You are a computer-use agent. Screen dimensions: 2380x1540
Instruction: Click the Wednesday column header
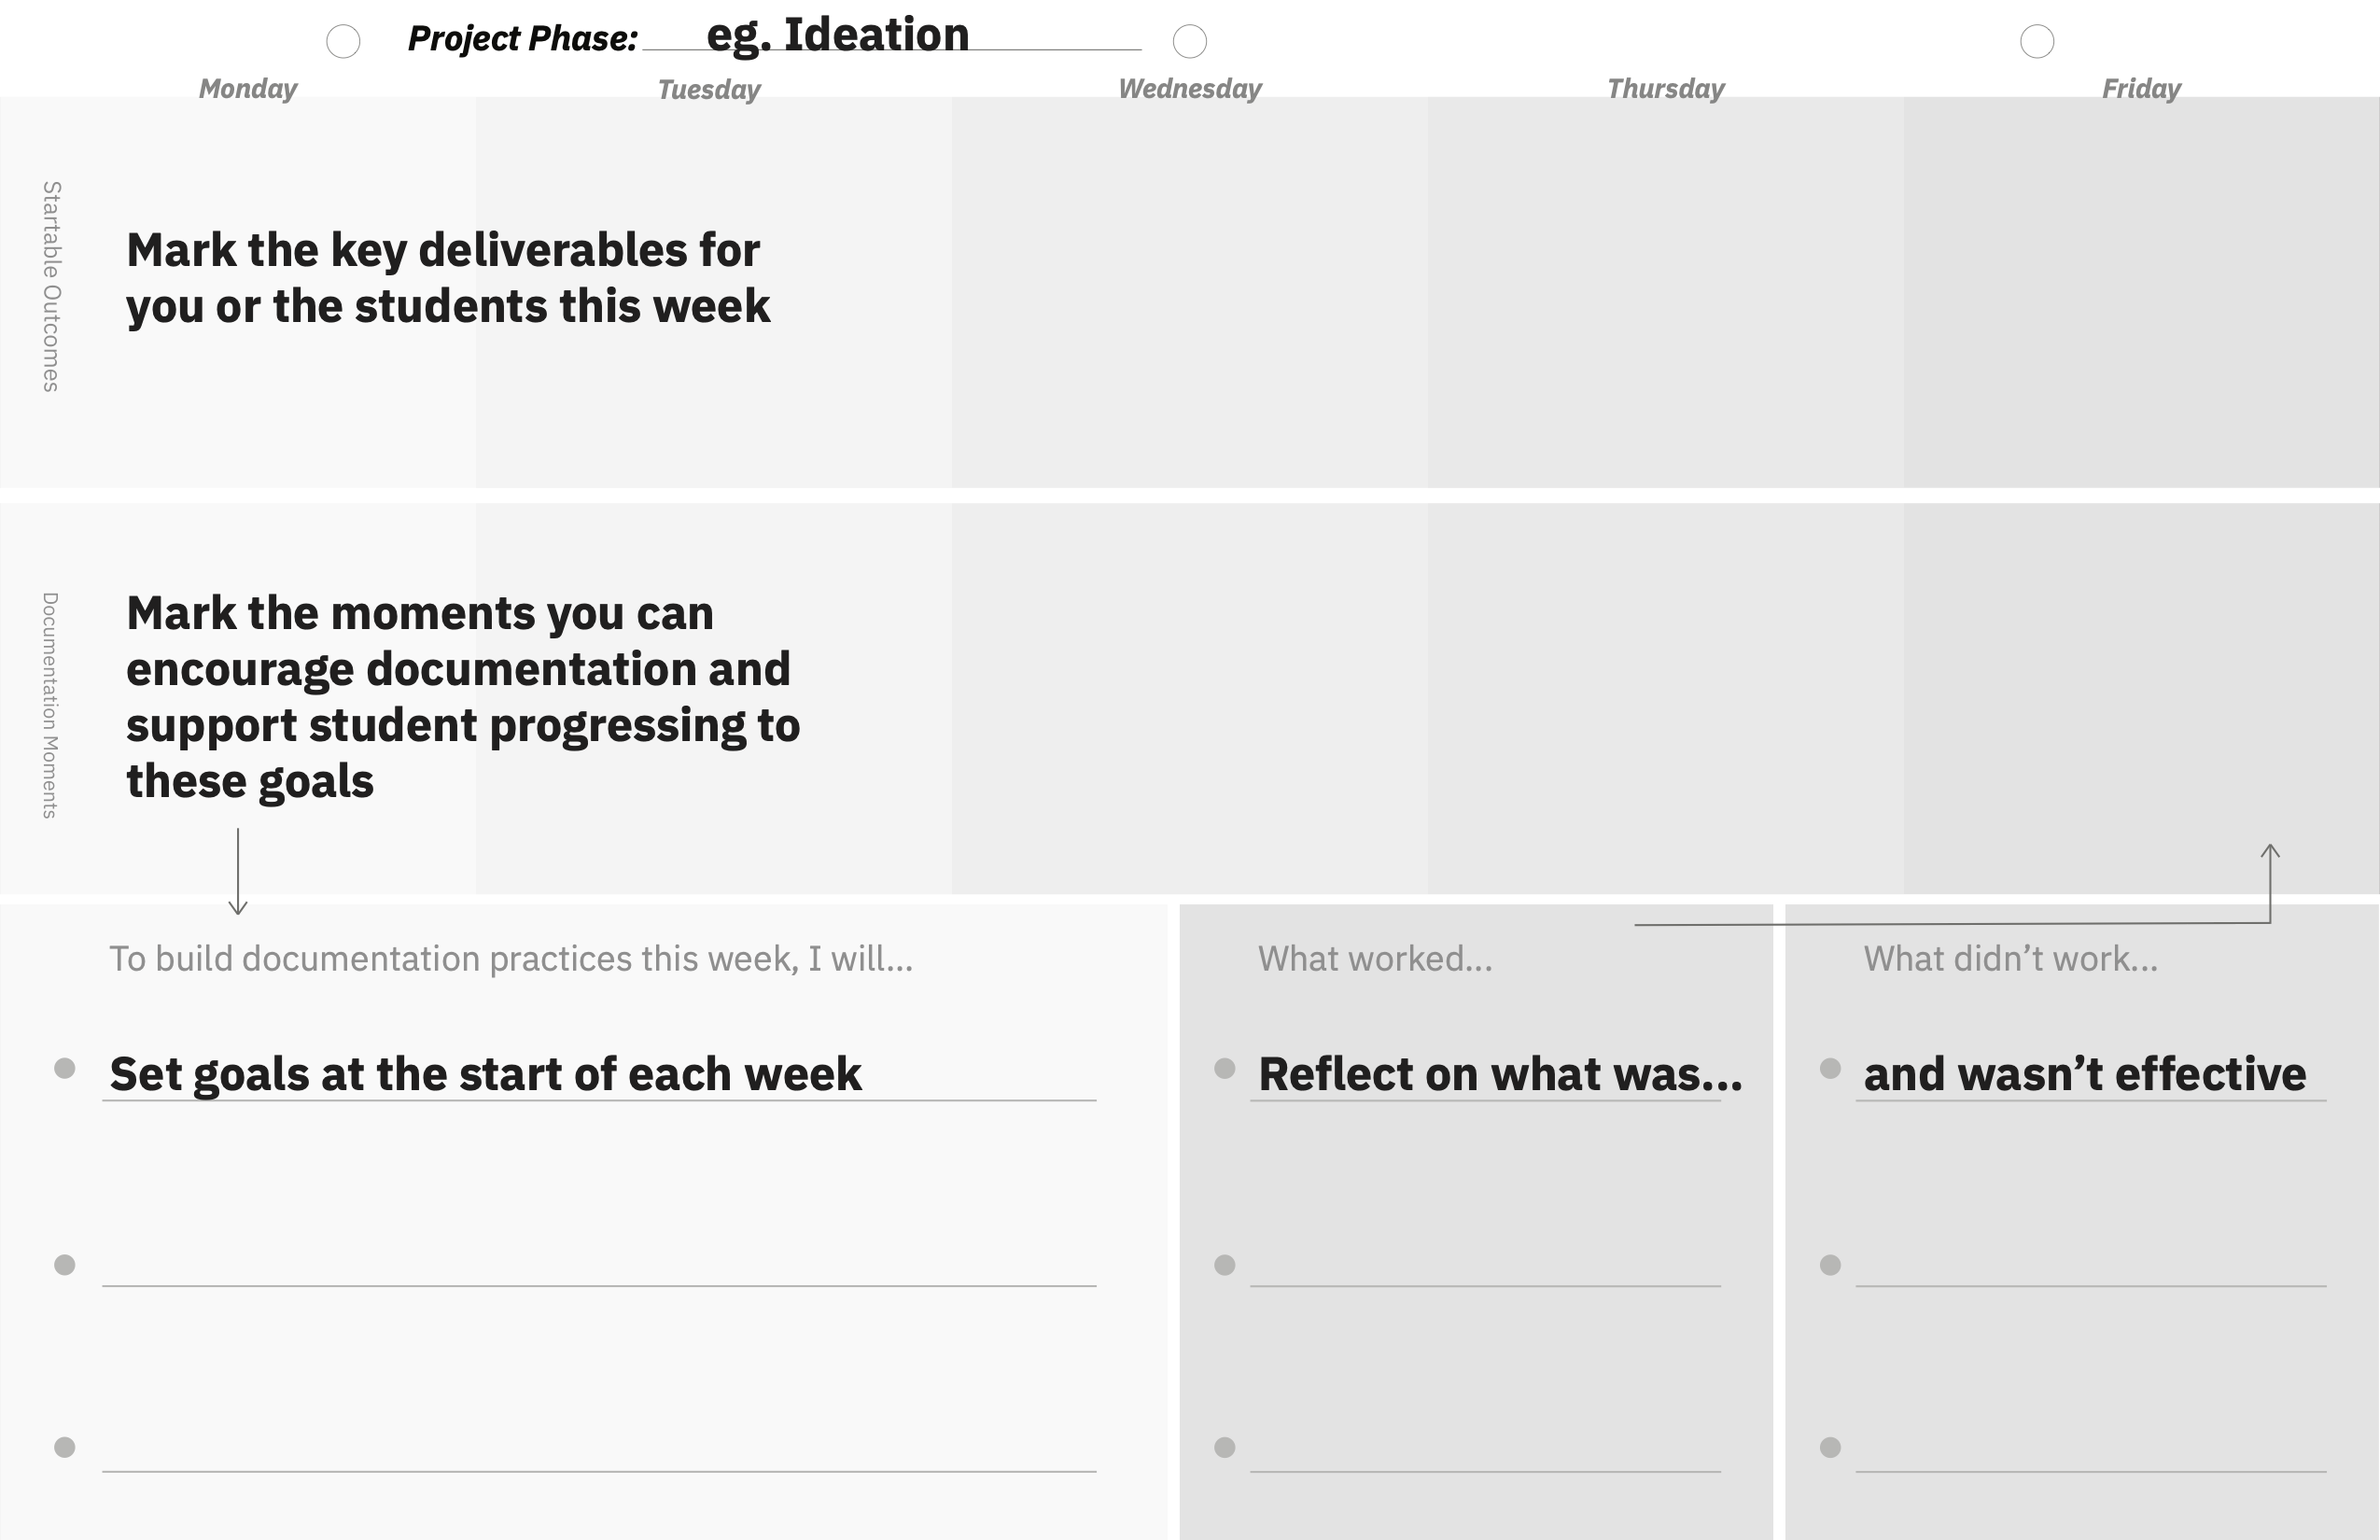click(x=1190, y=88)
